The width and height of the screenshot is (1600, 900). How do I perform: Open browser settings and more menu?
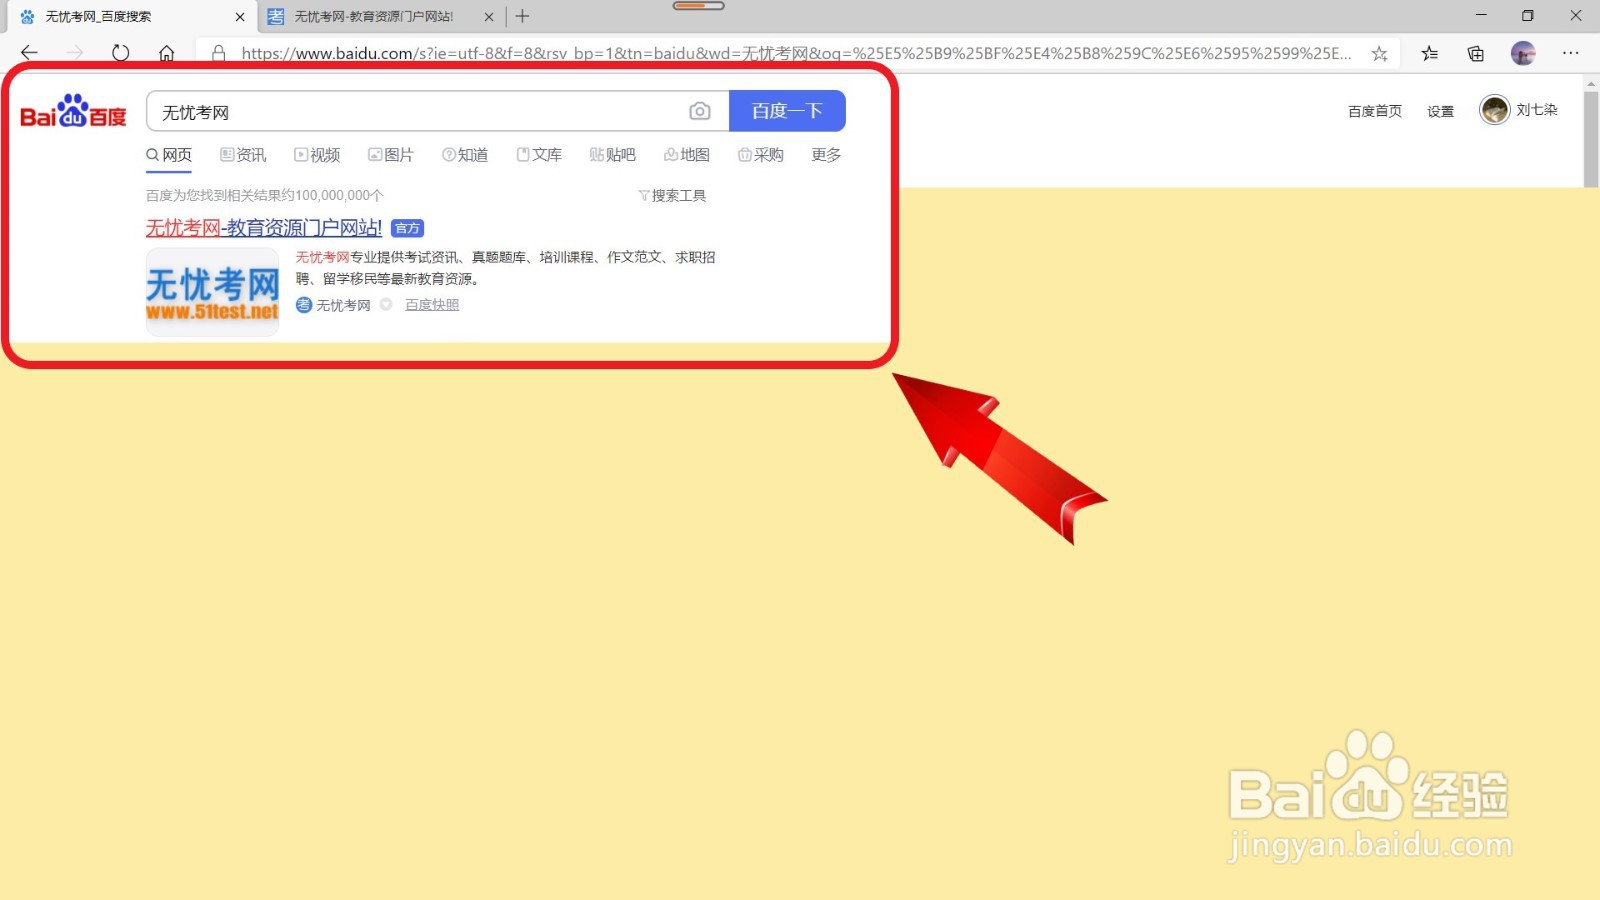click(1571, 53)
